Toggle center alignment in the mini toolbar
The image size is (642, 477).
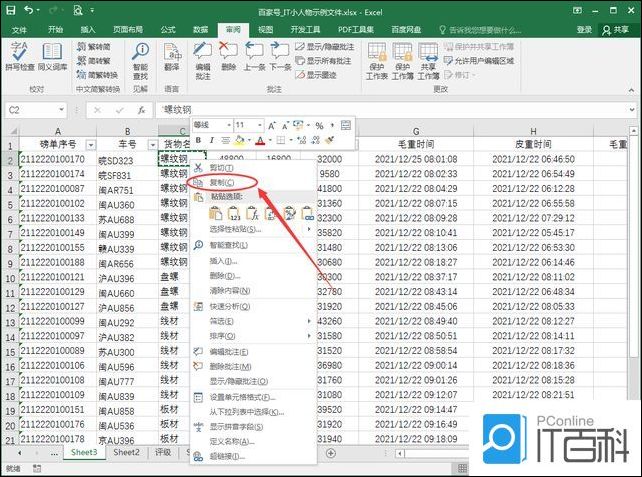(x=225, y=140)
